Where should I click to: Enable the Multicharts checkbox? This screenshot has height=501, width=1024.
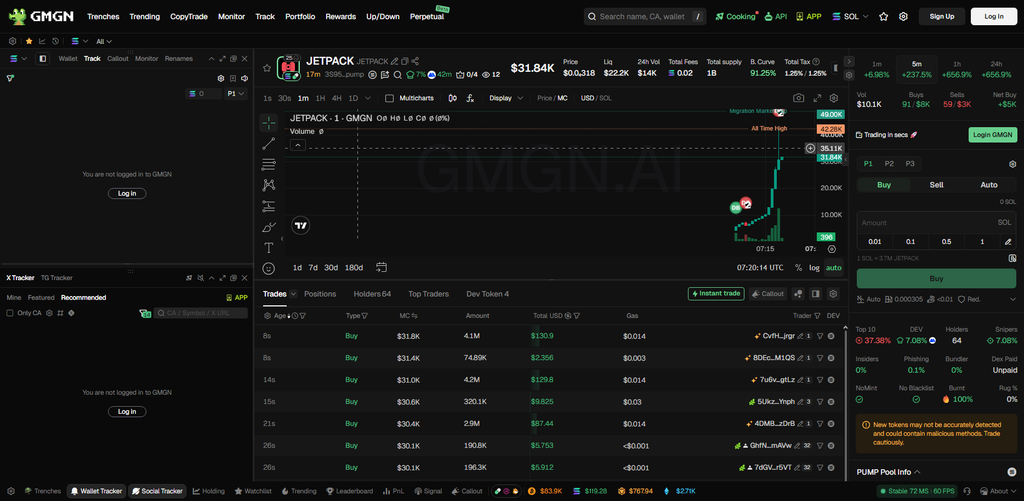pos(389,98)
